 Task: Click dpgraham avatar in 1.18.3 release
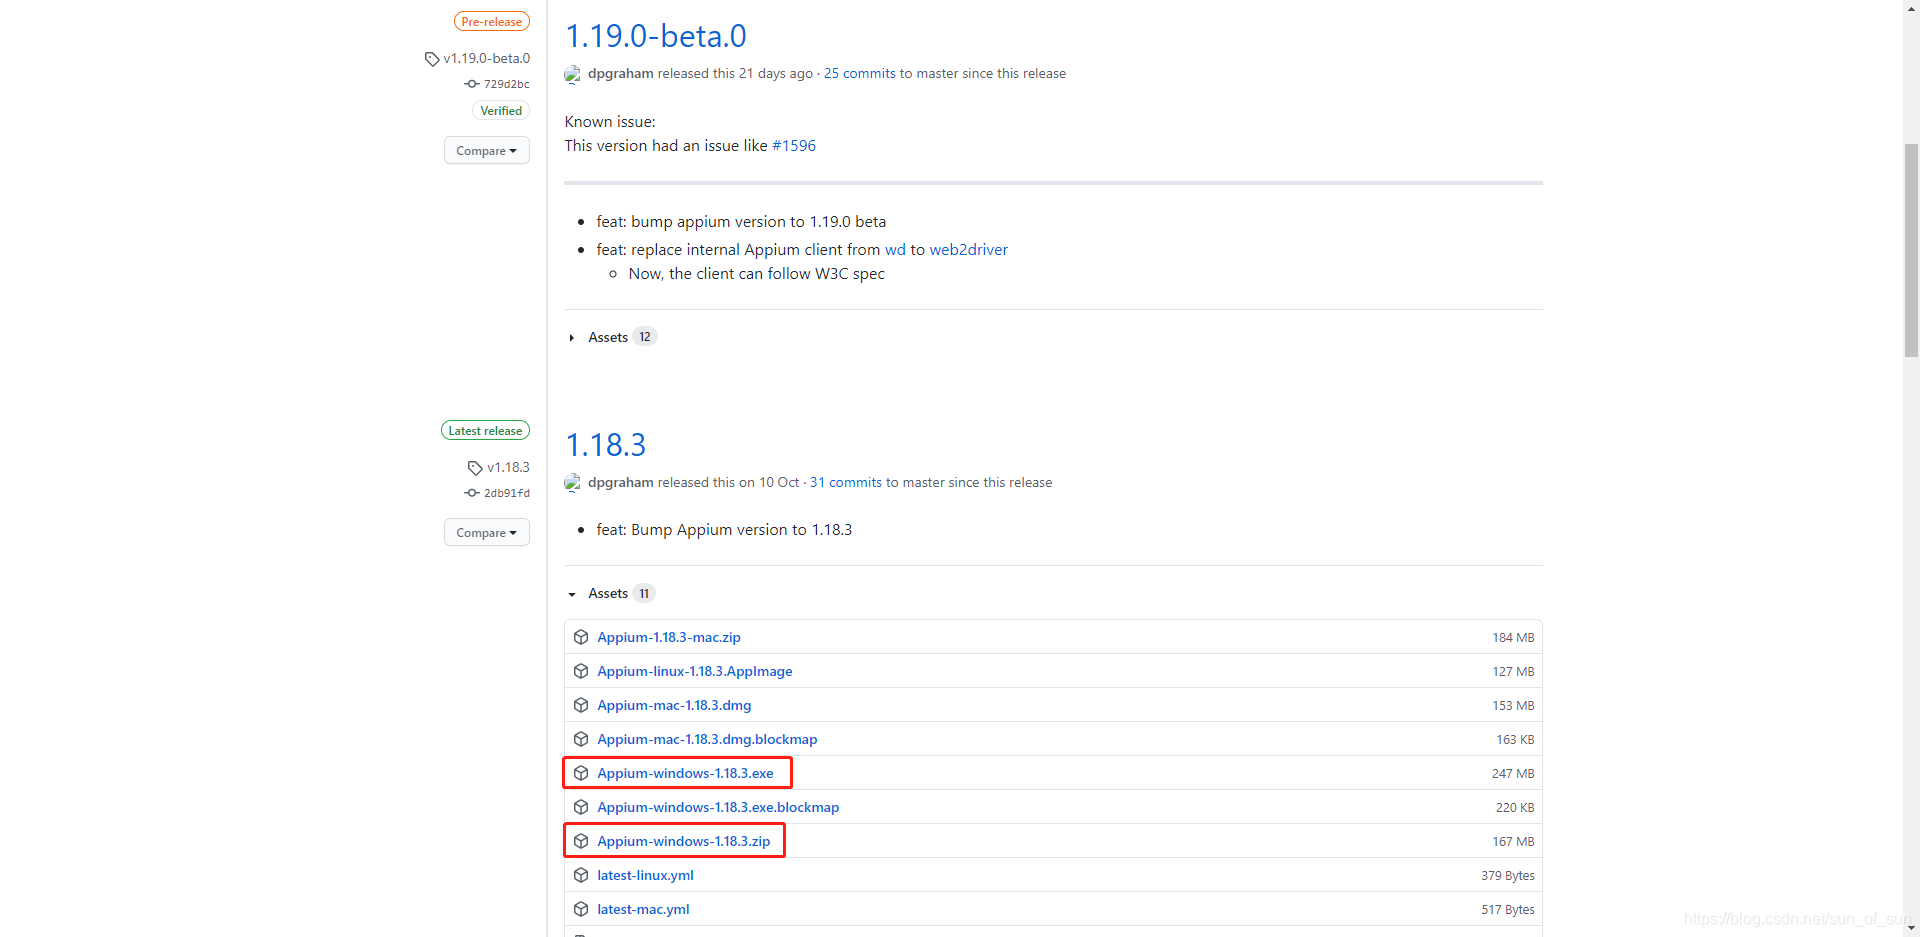[x=573, y=483]
